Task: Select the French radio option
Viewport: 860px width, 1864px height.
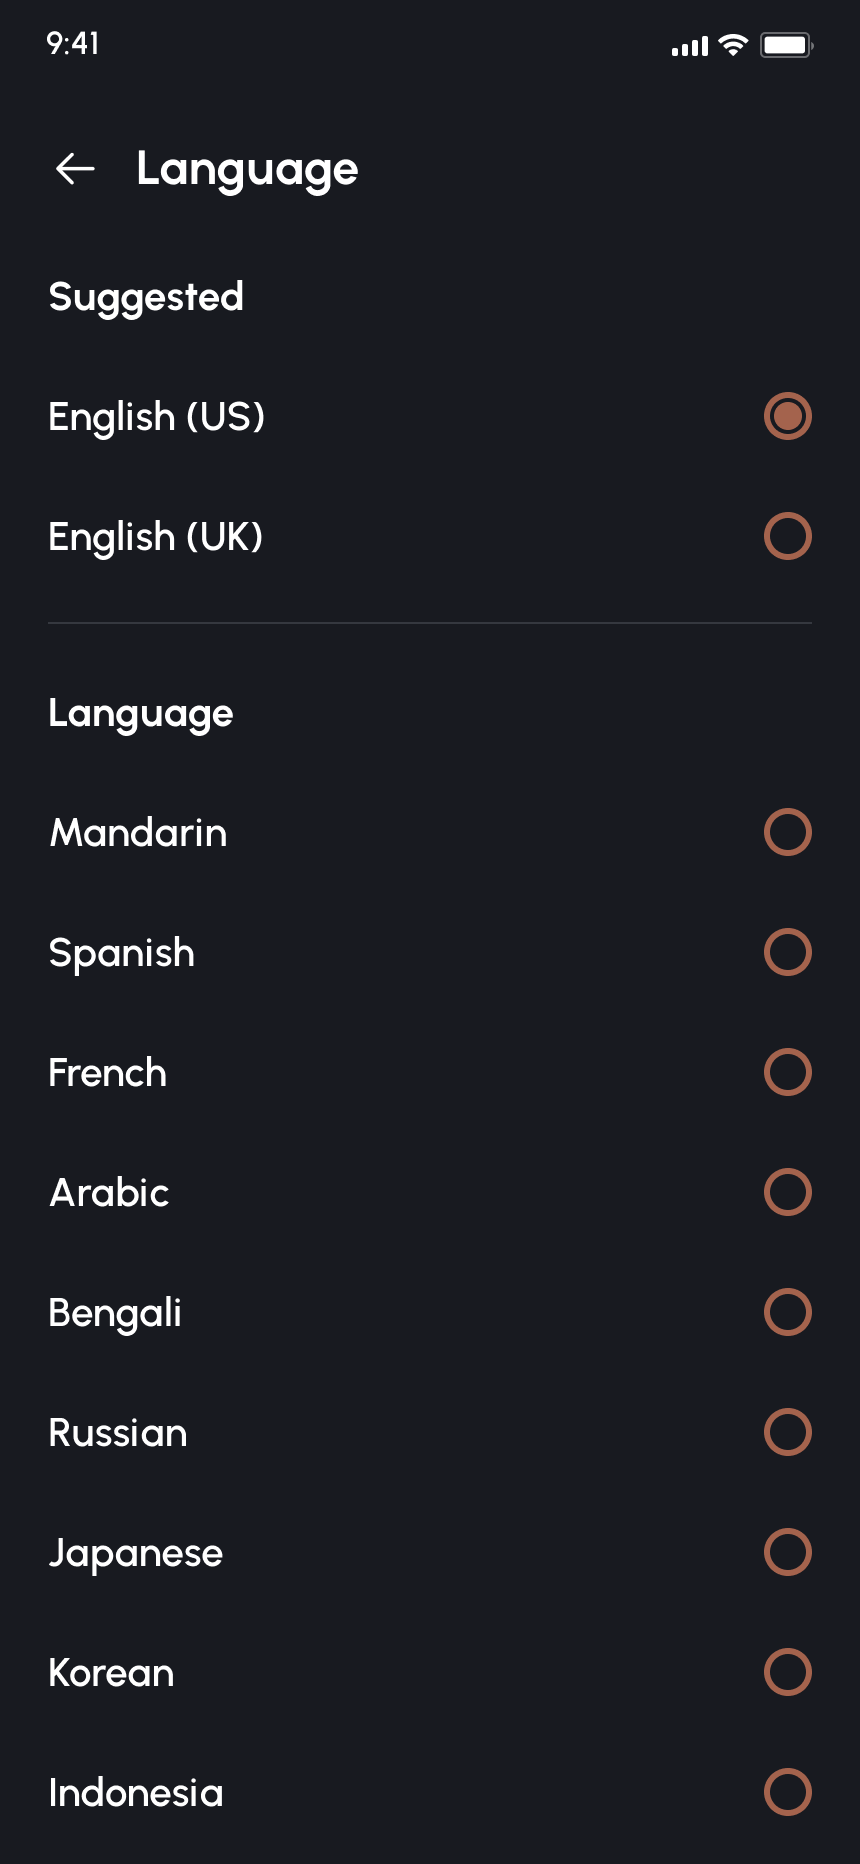Action: tap(787, 1072)
